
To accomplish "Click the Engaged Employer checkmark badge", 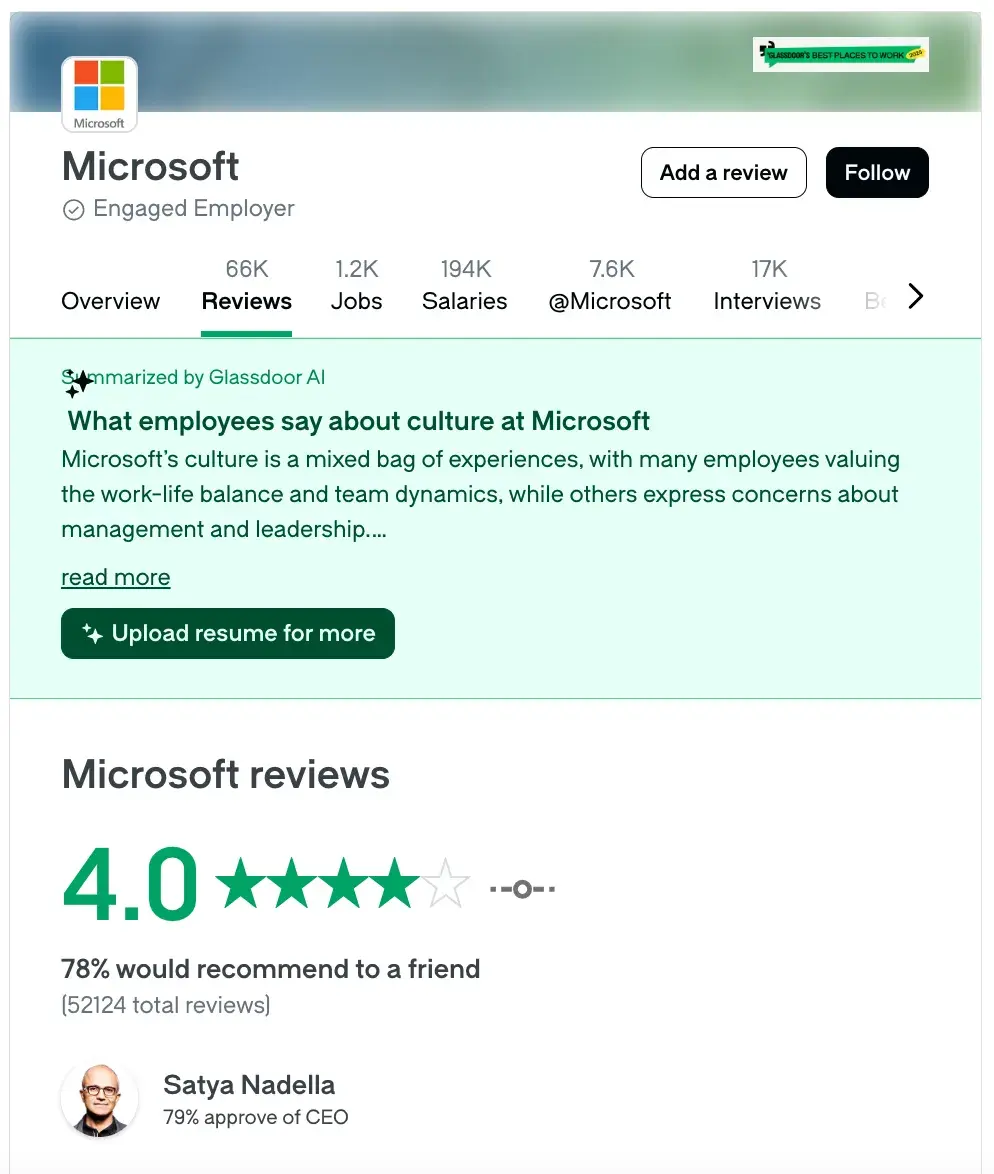I will point(74,209).
